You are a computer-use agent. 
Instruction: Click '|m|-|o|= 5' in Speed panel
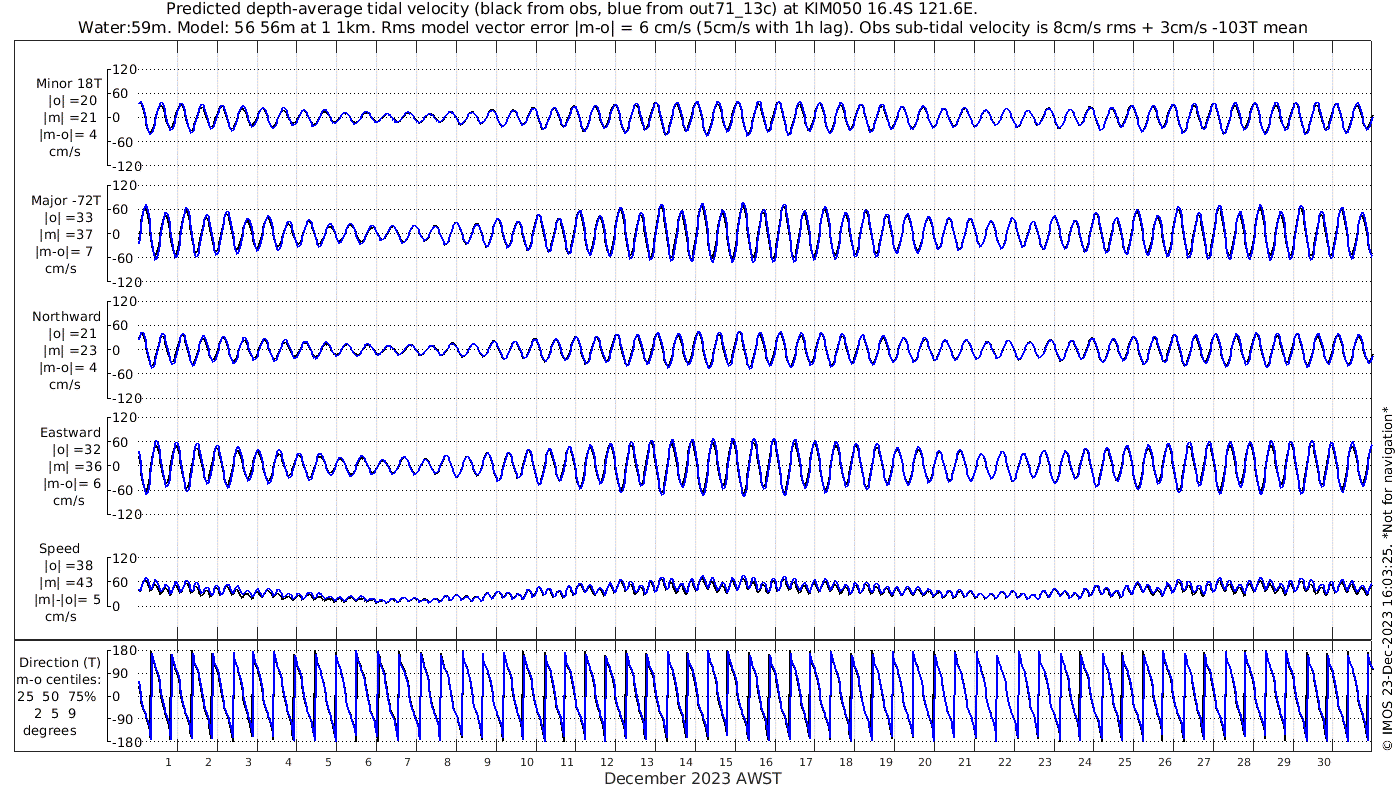point(66,600)
